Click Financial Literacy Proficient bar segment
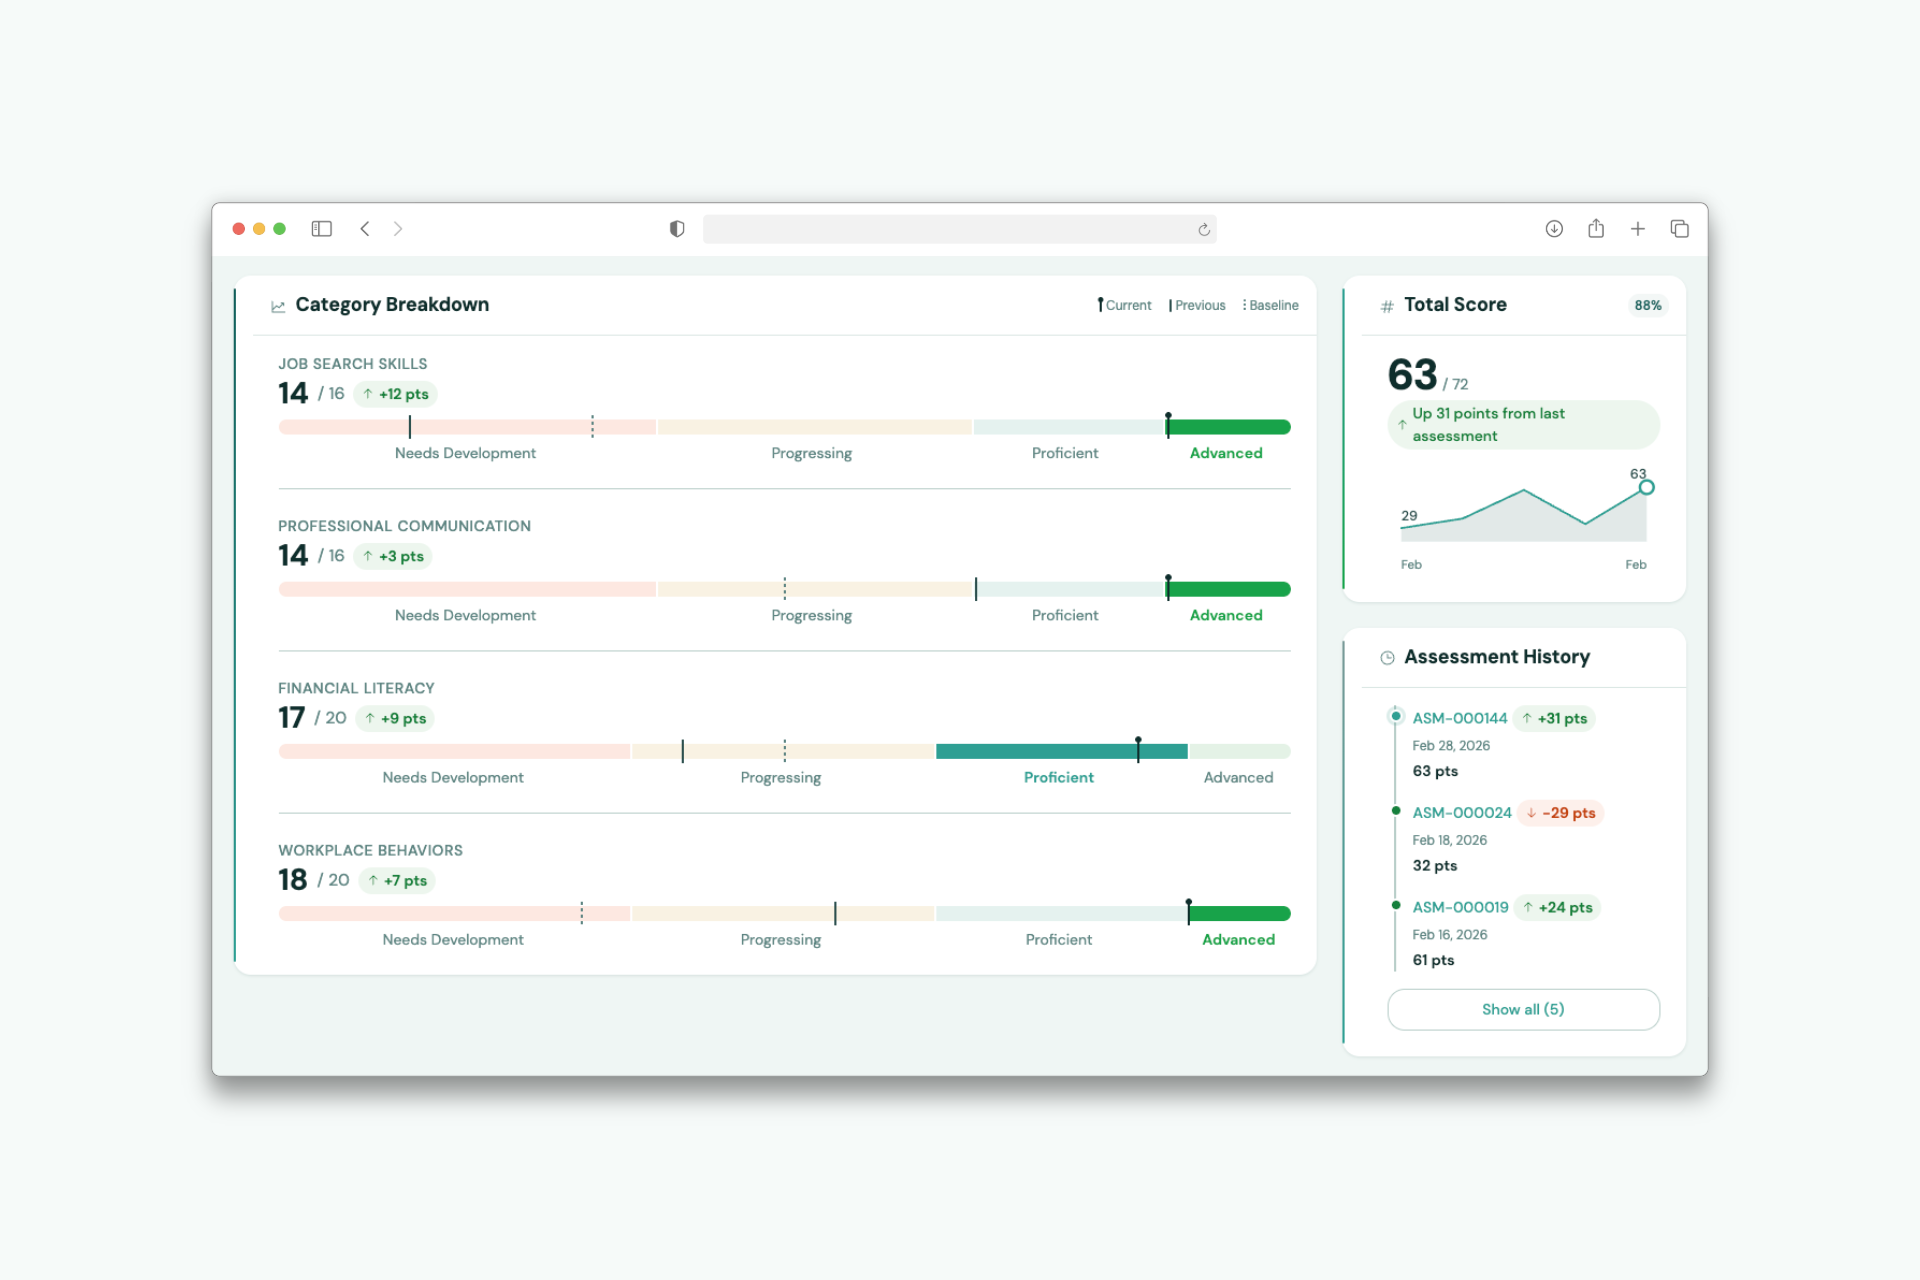Viewport: 1920px width, 1280px height. (1060, 751)
